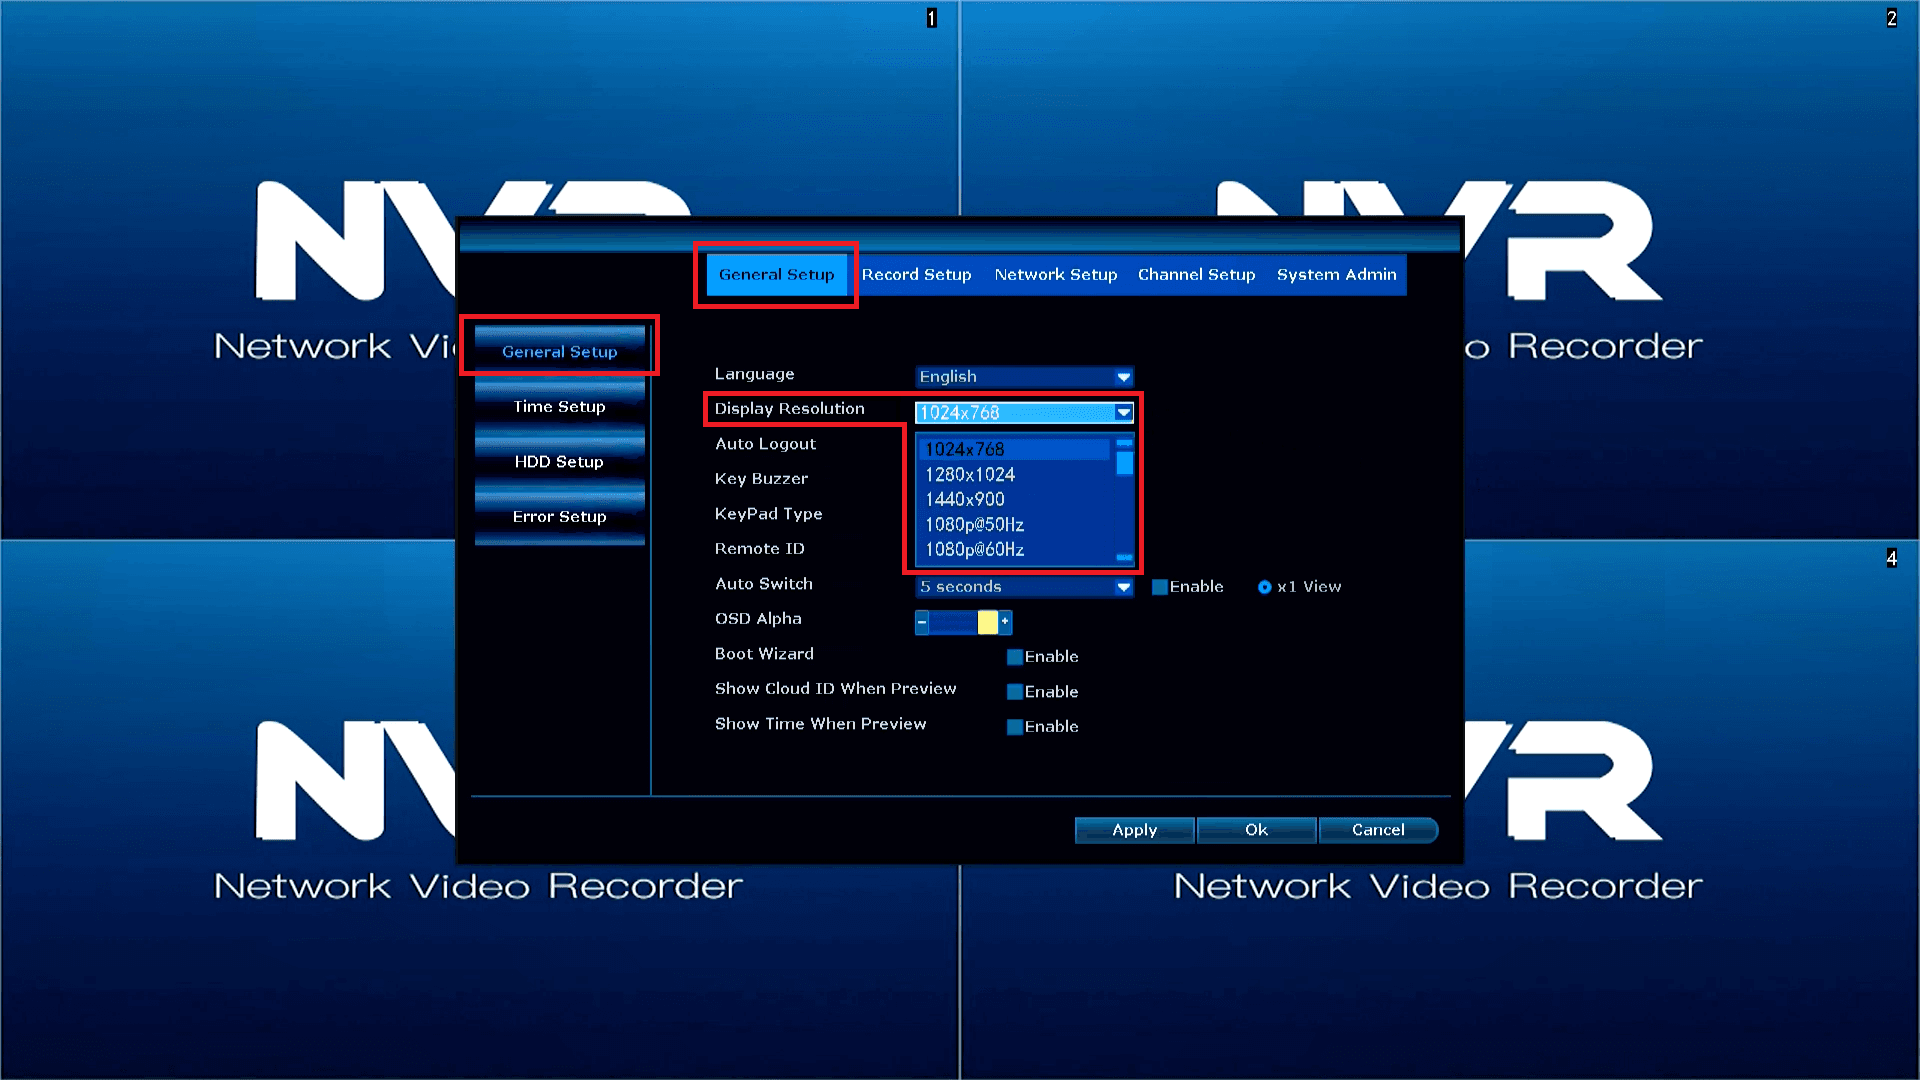Image resolution: width=1920 pixels, height=1080 pixels.
Task: Click the resolution list scroll-down arrow
Action: 1124,557
